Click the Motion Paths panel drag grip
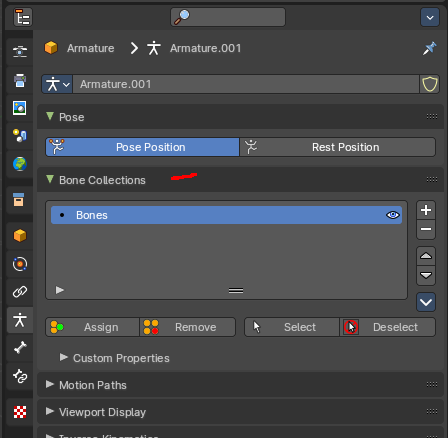 [x=432, y=384]
